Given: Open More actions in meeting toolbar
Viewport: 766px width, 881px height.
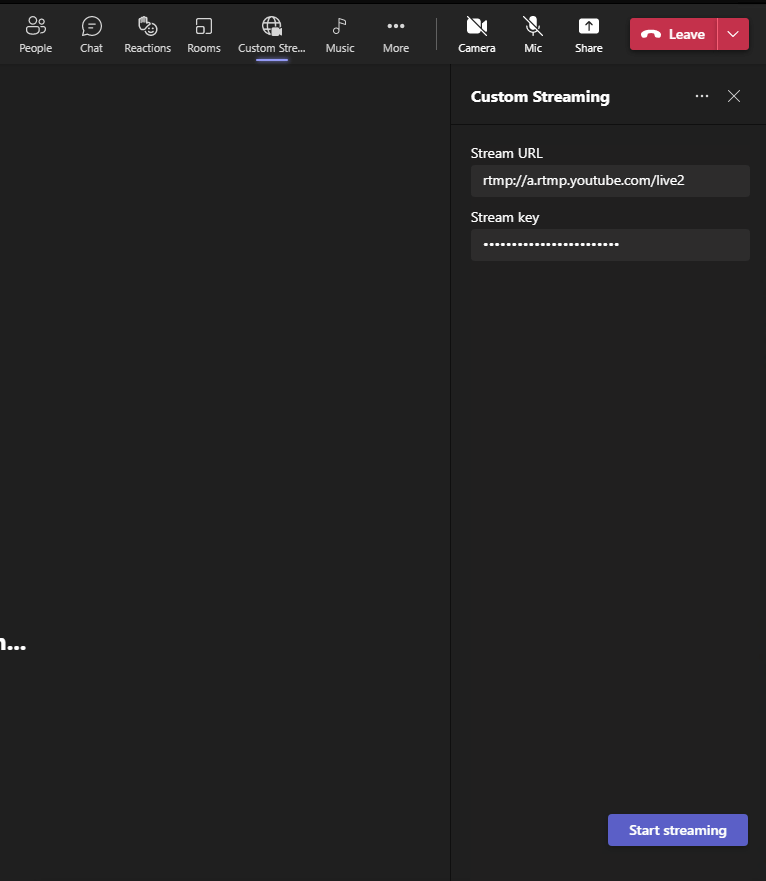Looking at the screenshot, I should click(396, 34).
